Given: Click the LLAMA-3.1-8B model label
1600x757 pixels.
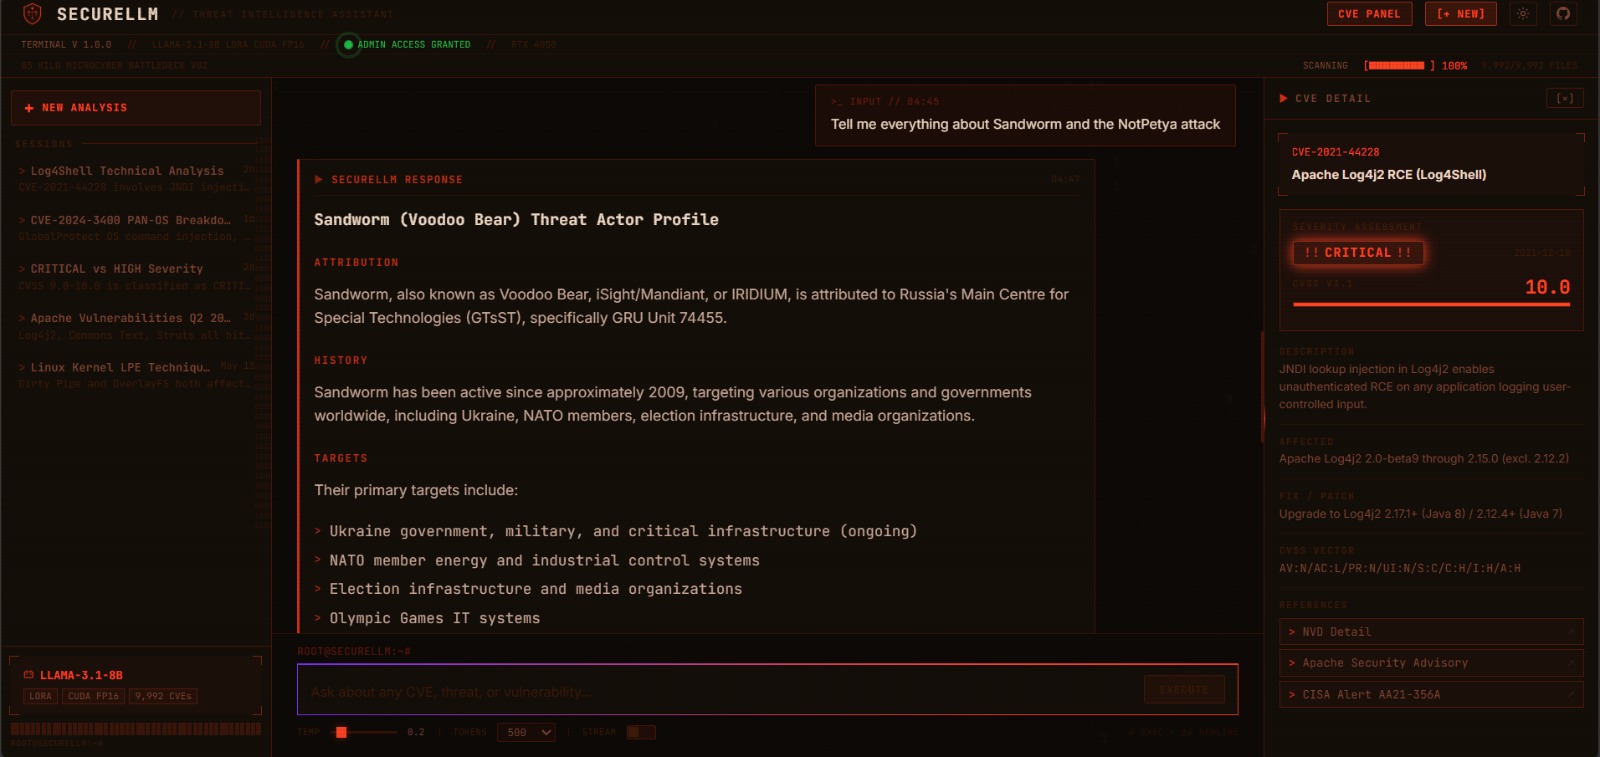Looking at the screenshot, I should click(x=81, y=675).
